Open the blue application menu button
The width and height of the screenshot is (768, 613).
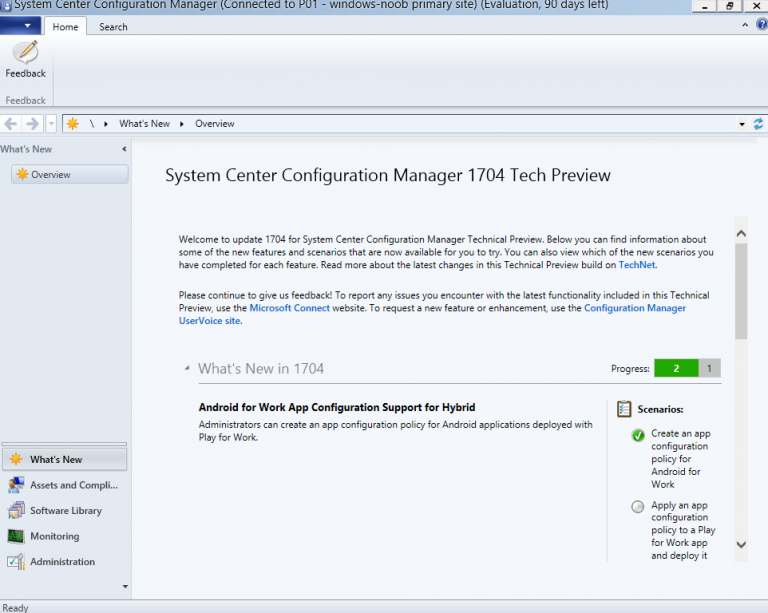(20, 26)
